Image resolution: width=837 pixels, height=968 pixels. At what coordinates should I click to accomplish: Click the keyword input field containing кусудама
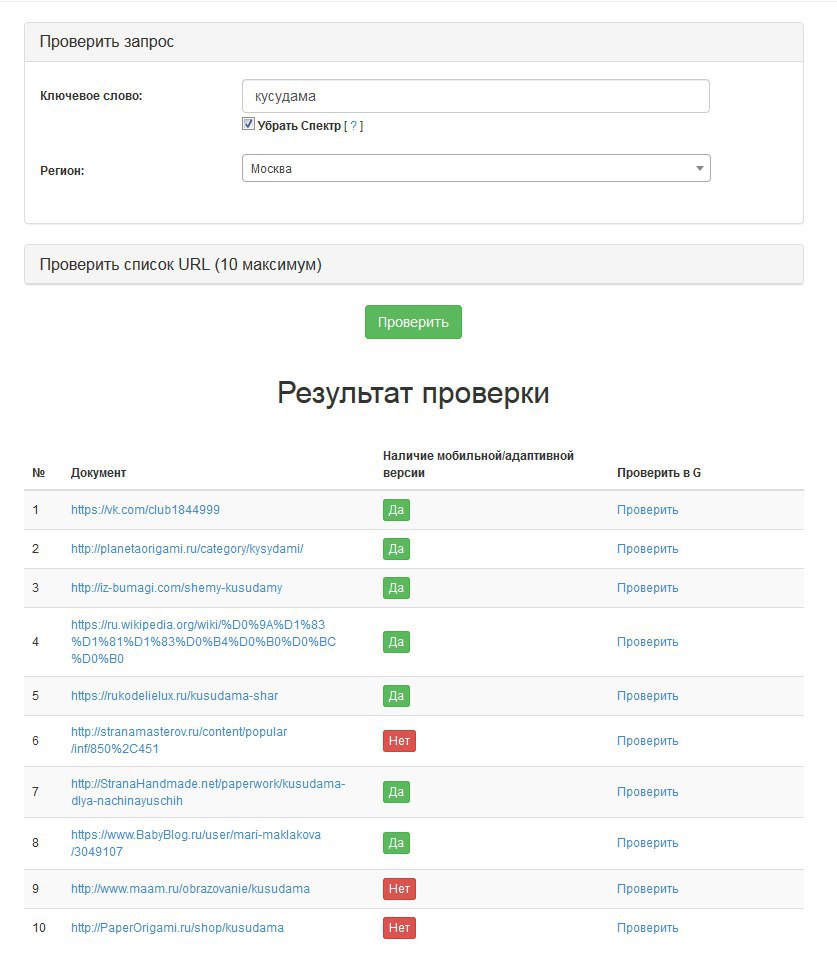pos(475,96)
